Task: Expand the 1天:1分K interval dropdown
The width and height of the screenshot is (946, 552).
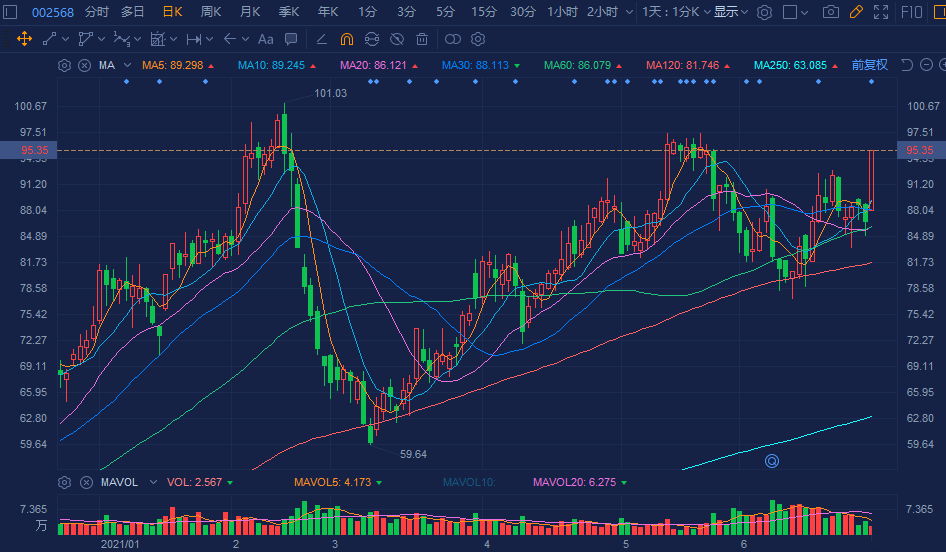Action: tap(675, 12)
